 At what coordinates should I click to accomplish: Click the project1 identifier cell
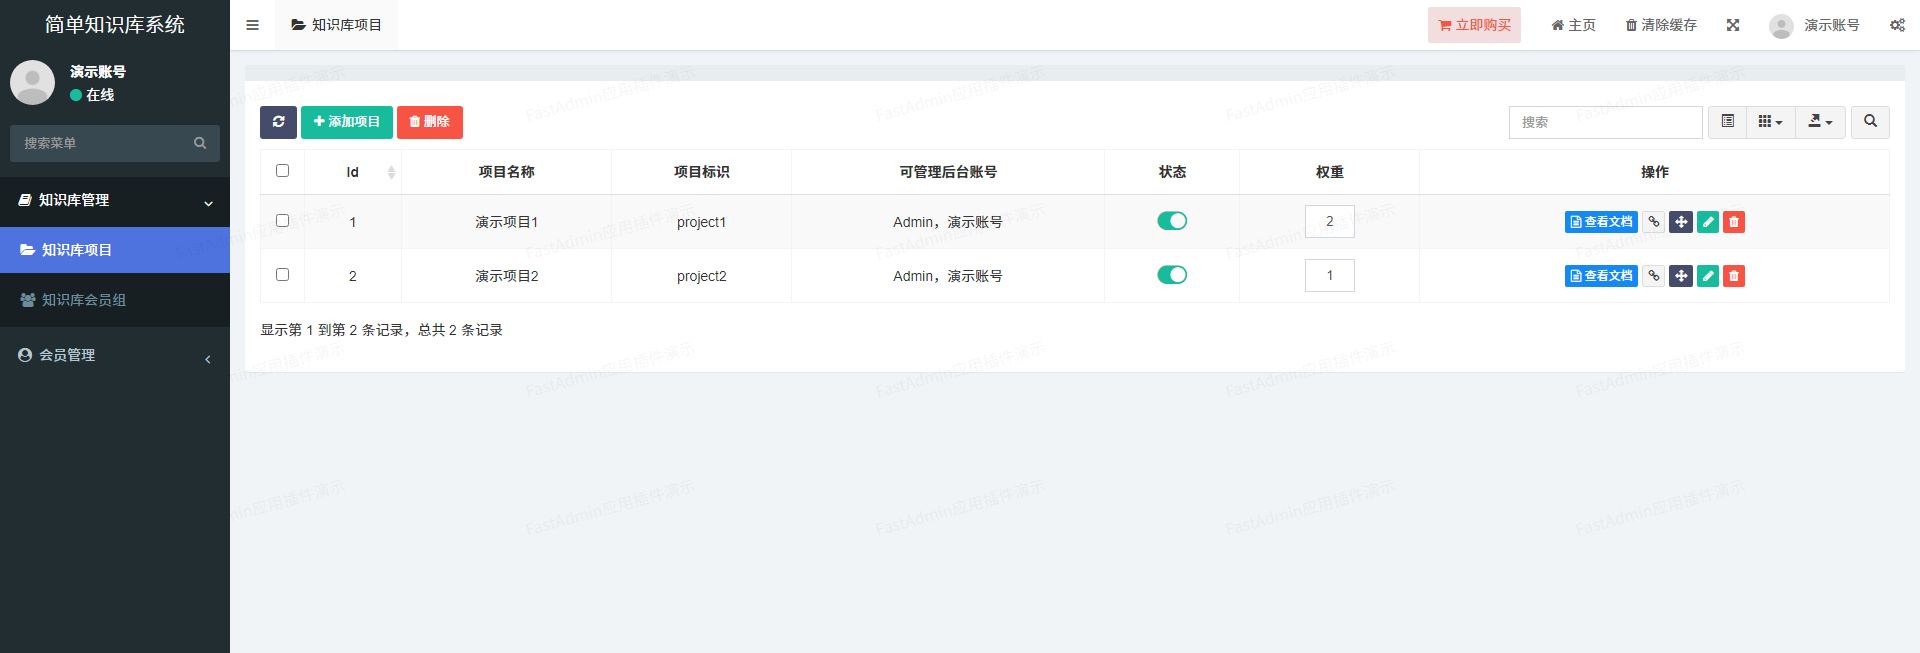point(701,222)
